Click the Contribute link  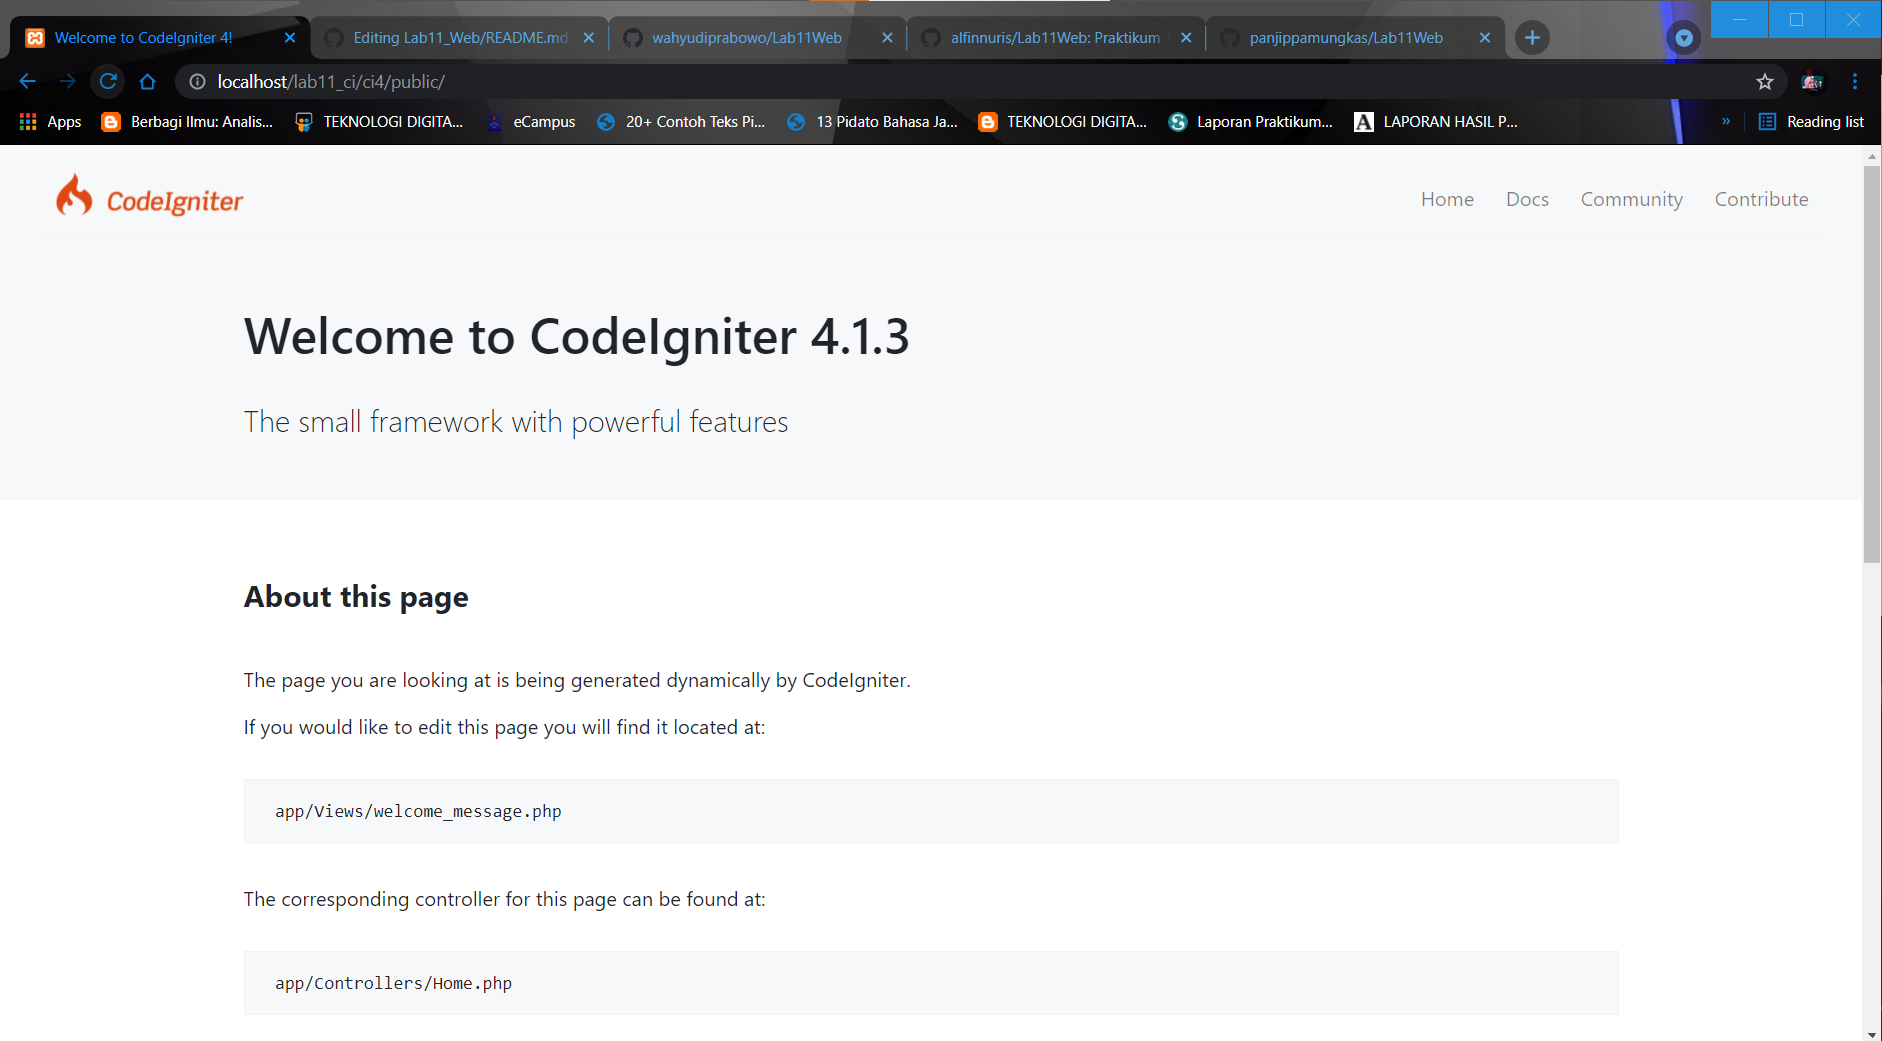(1761, 199)
